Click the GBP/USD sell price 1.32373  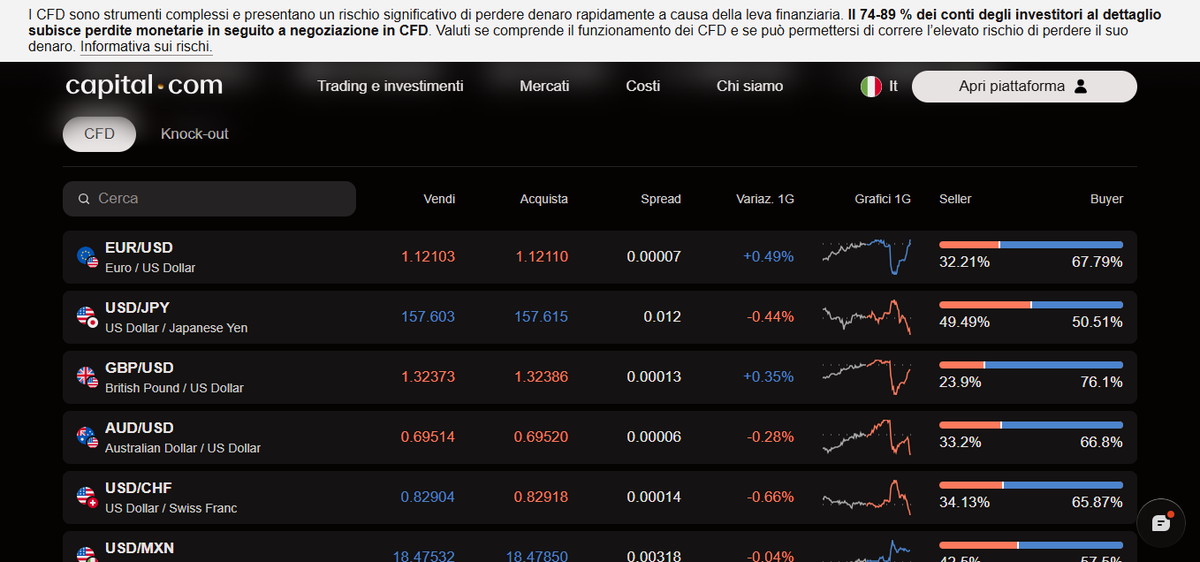428,377
